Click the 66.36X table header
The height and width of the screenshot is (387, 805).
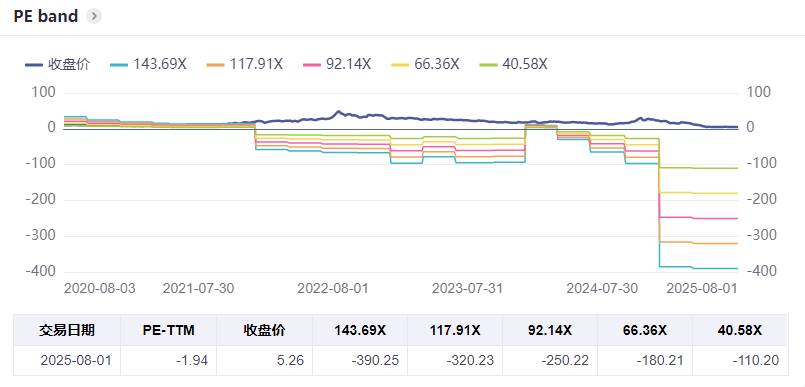pyautogui.click(x=645, y=330)
